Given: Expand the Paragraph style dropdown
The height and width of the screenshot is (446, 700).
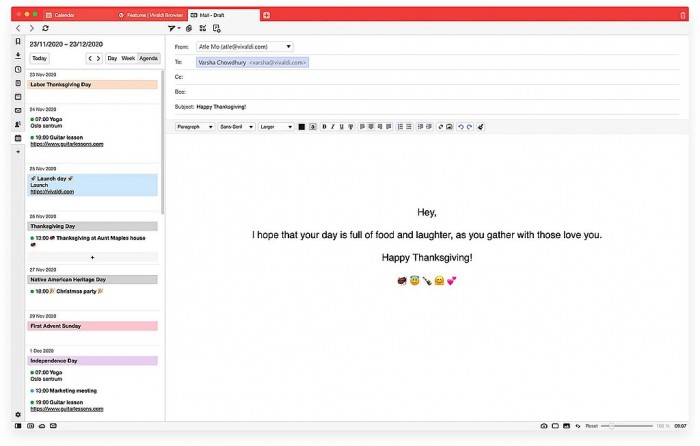Looking at the screenshot, I should pyautogui.click(x=194, y=127).
